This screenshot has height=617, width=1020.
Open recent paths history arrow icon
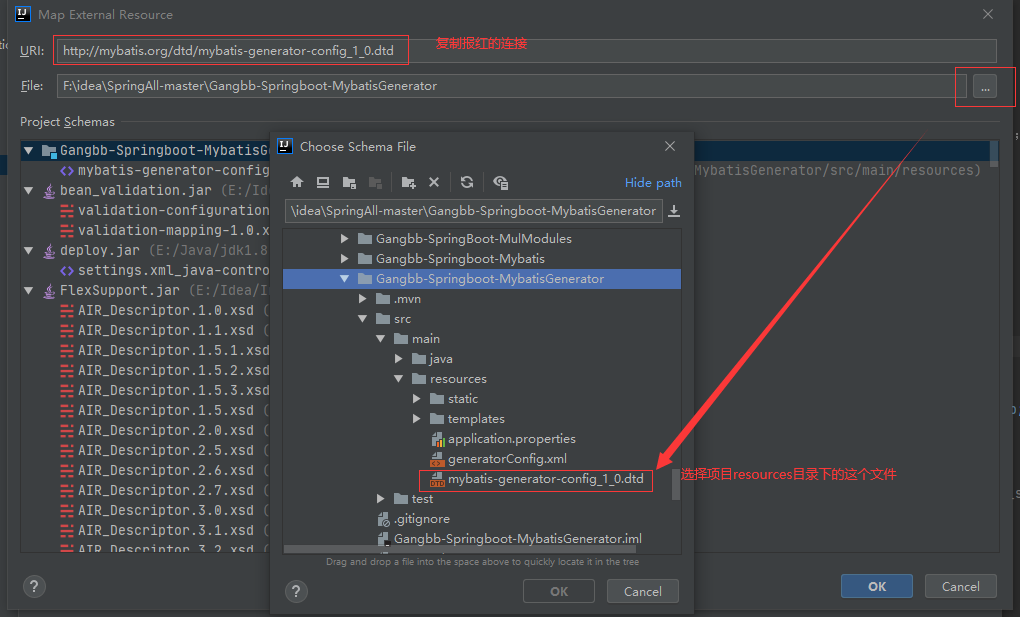point(674,211)
